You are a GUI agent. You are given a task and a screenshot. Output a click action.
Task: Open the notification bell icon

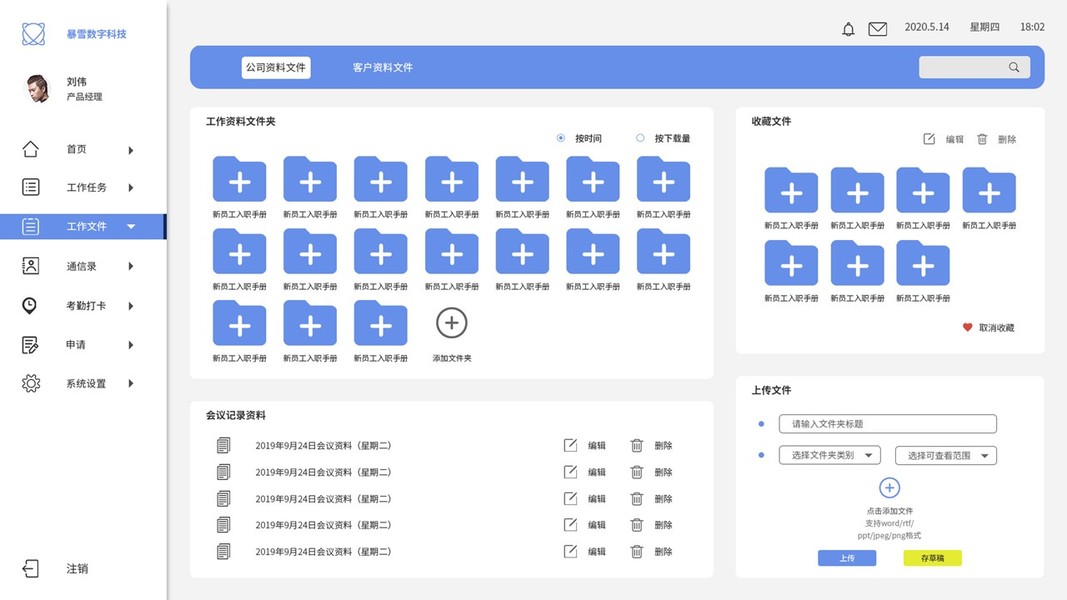coord(848,29)
